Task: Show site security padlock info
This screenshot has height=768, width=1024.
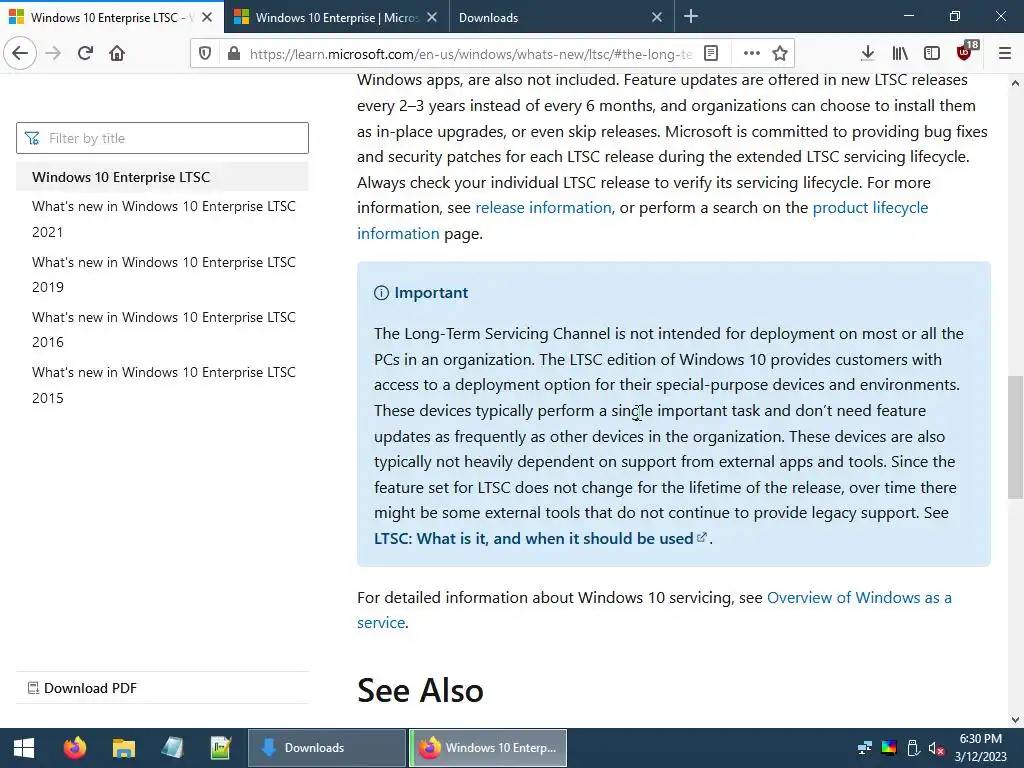Action: (x=234, y=54)
